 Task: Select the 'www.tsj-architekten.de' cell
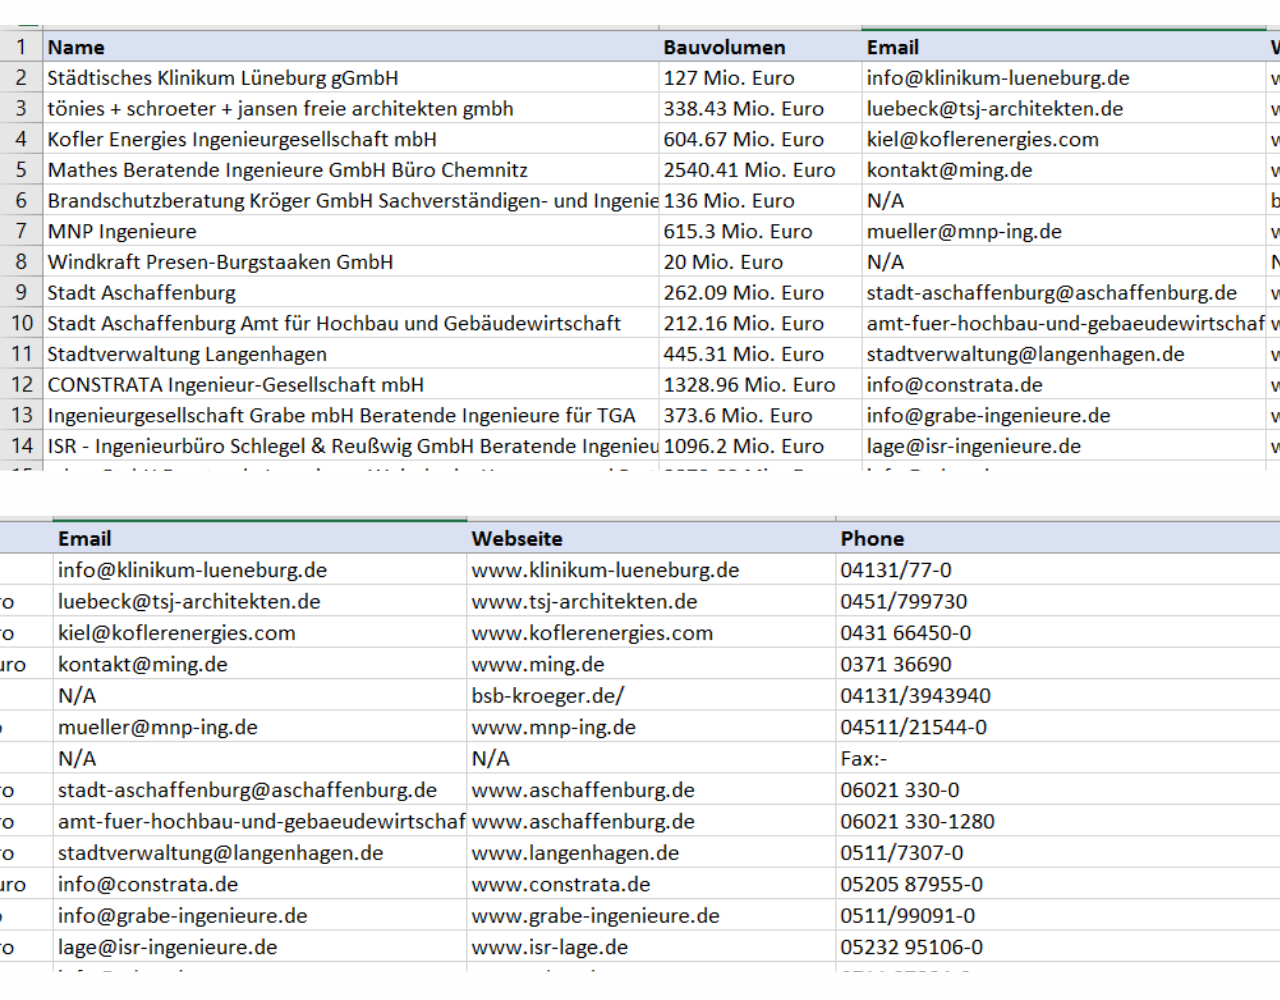pos(651,601)
